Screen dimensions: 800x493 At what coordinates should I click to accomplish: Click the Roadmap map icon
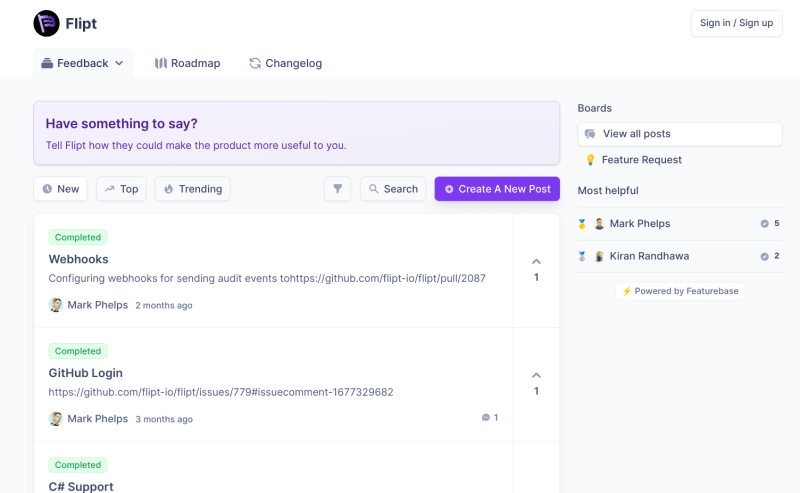[x=161, y=63]
